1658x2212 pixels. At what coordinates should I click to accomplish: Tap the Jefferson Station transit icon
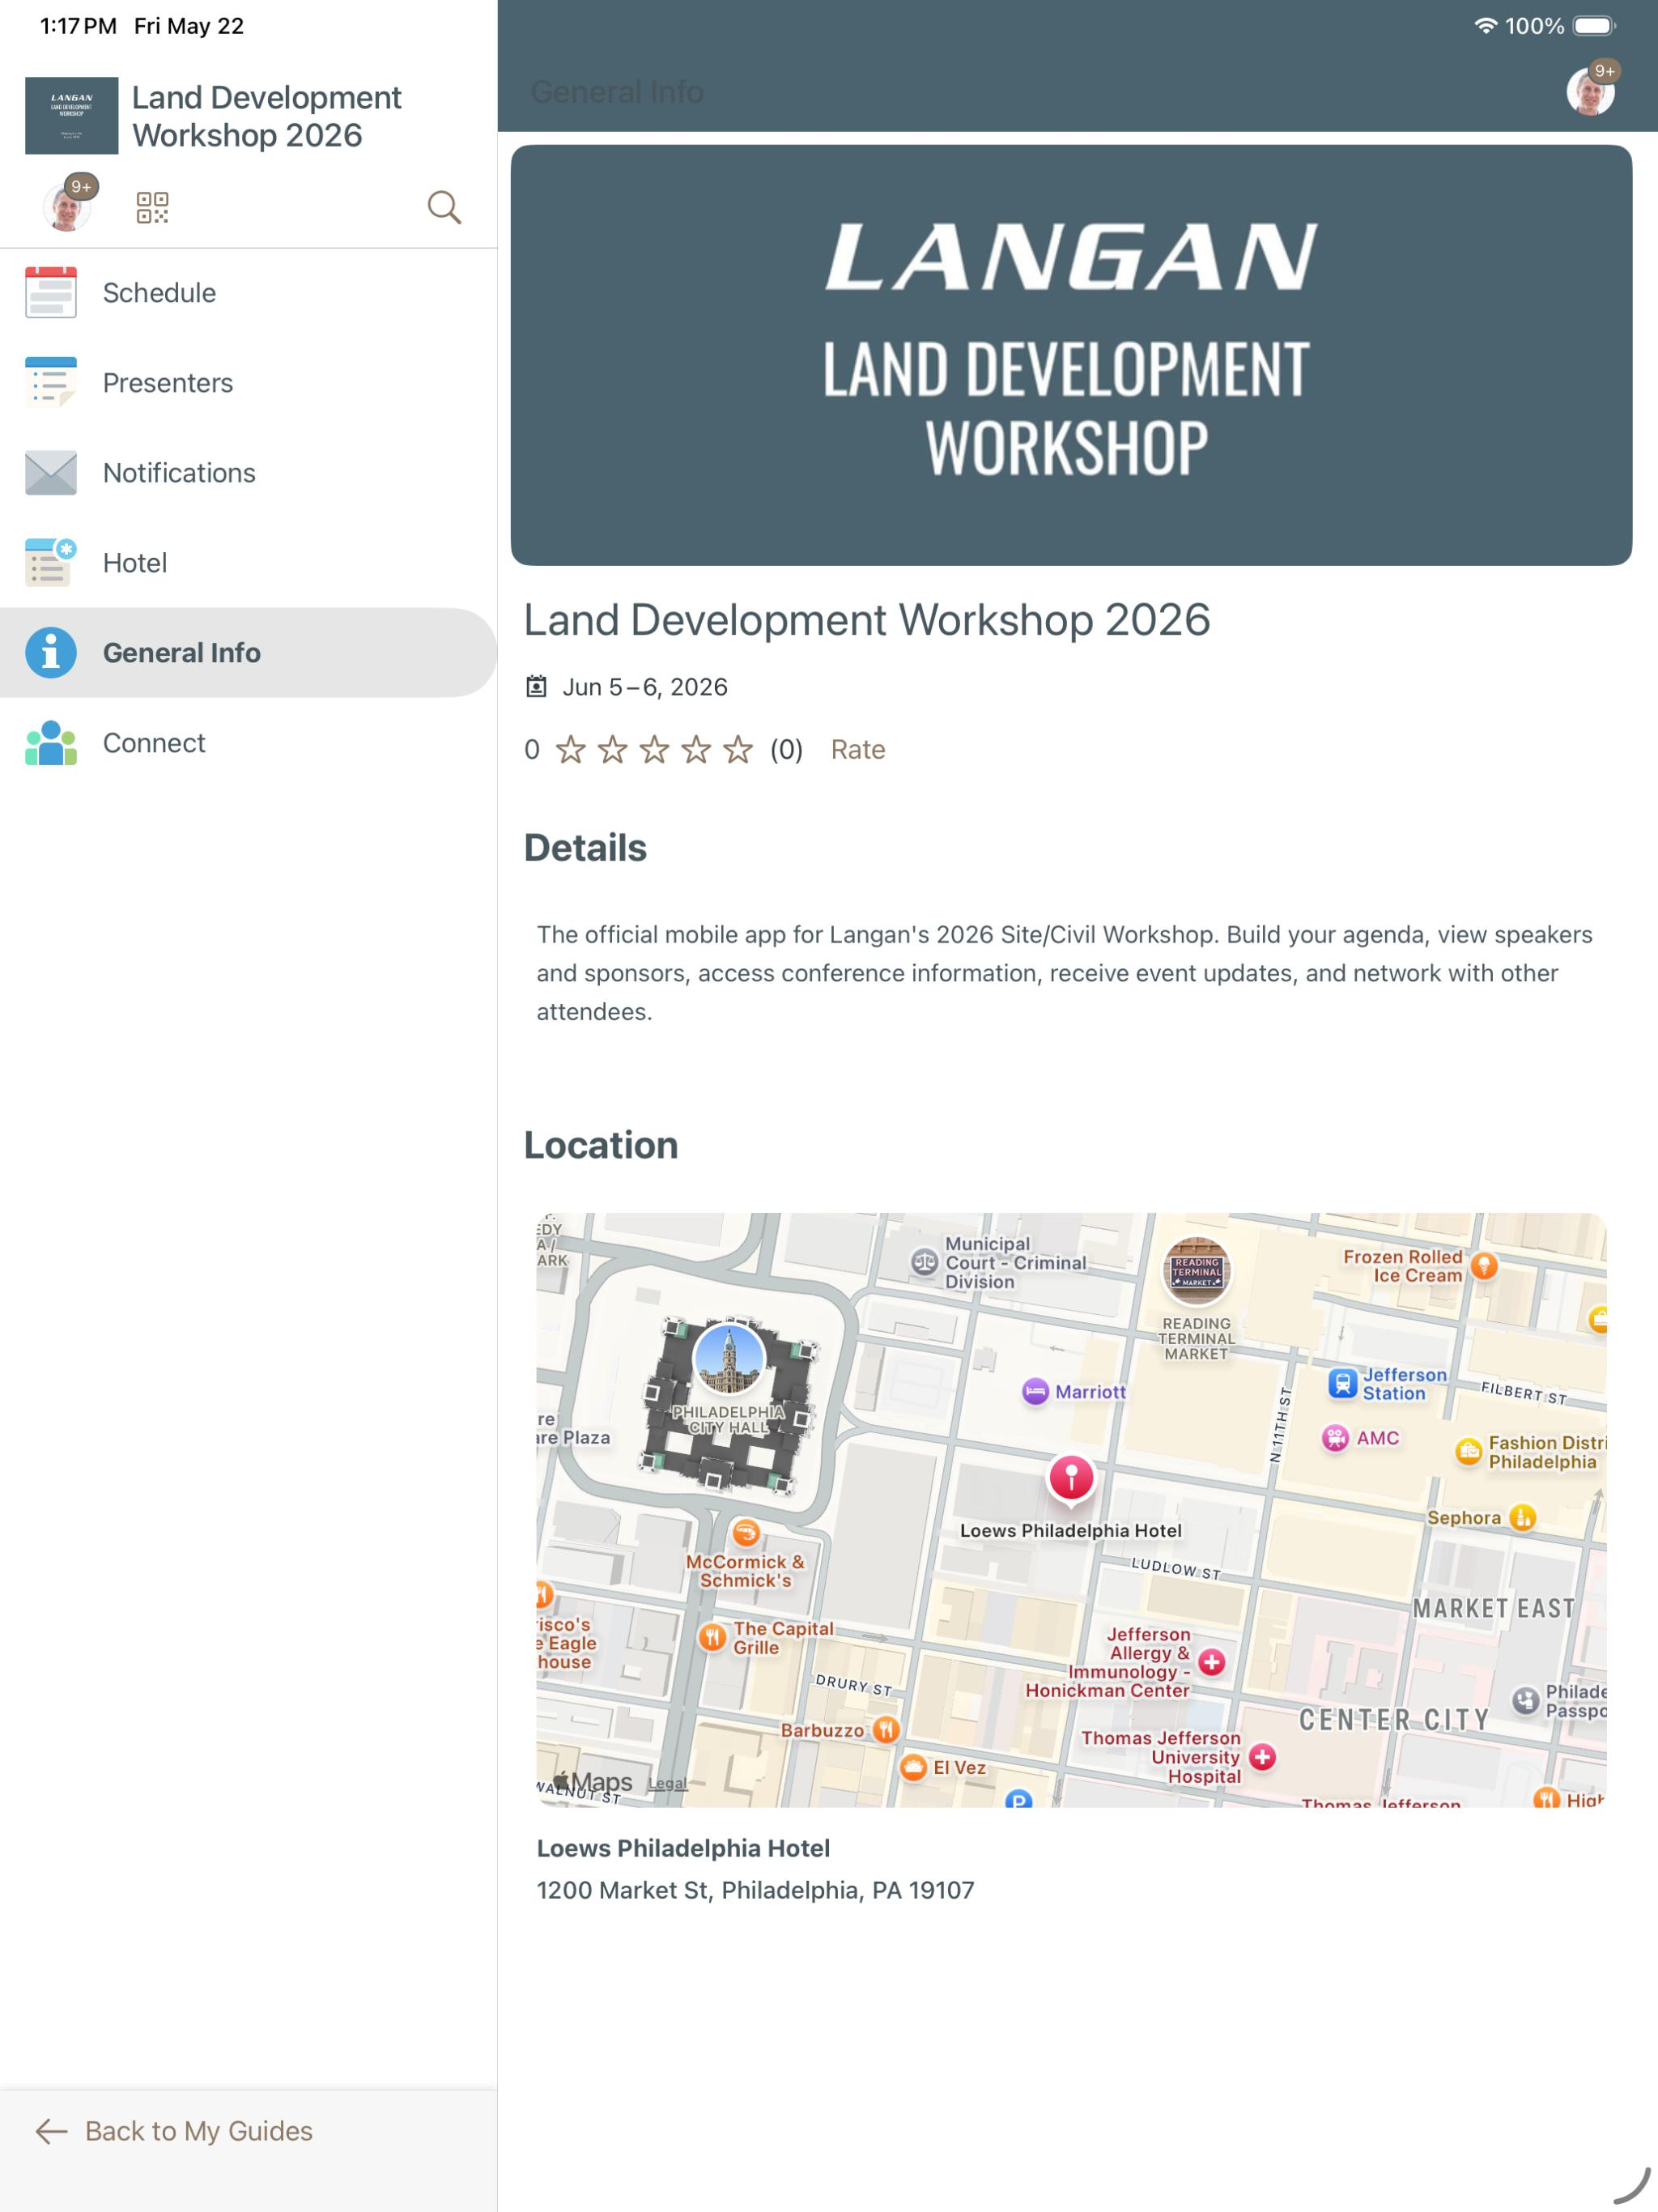pos(1342,1384)
